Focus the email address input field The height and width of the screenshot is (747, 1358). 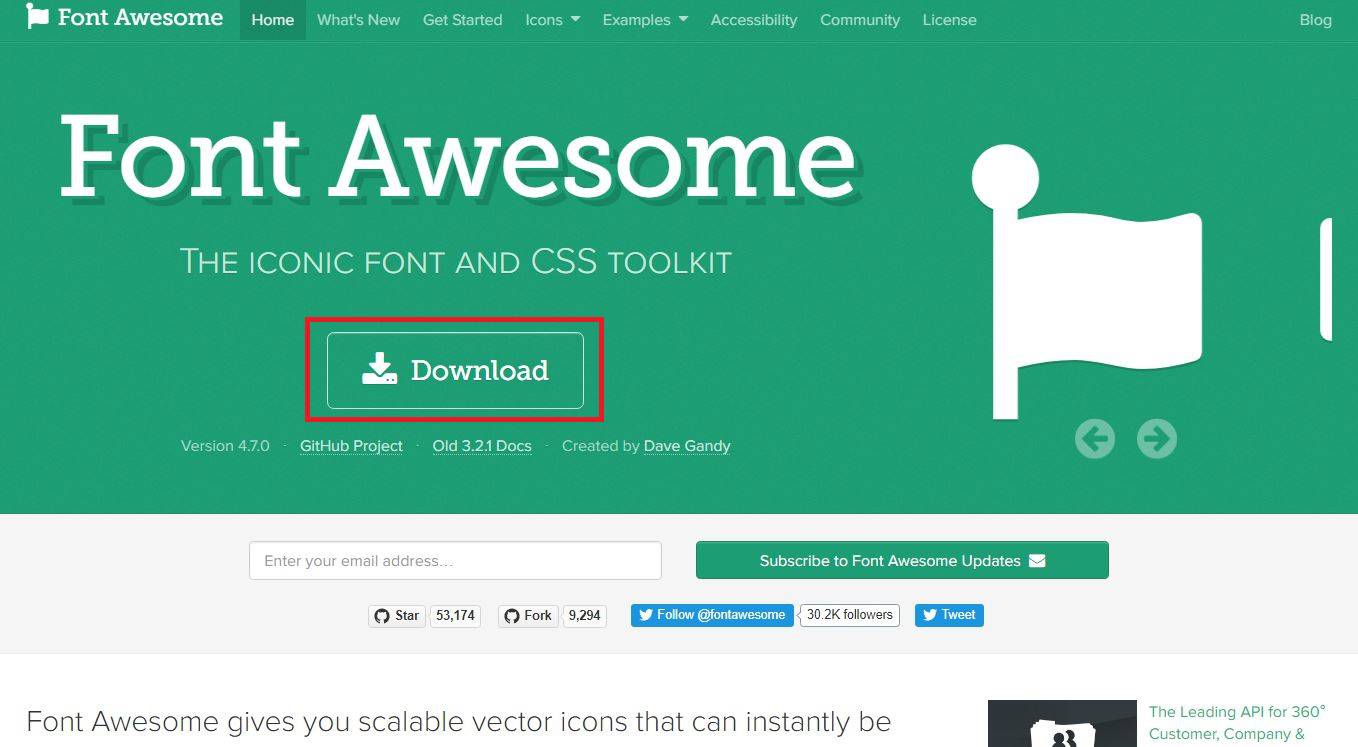click(455, 560)
